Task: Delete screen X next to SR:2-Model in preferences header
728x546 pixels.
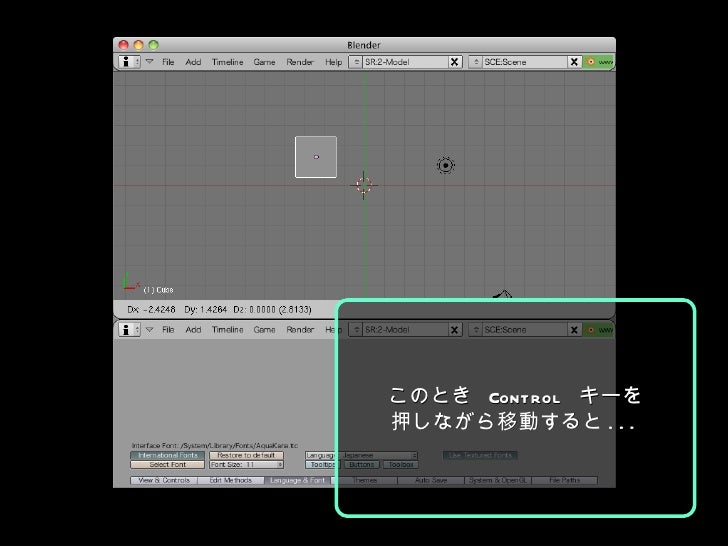Action: [x=455, y=329]
